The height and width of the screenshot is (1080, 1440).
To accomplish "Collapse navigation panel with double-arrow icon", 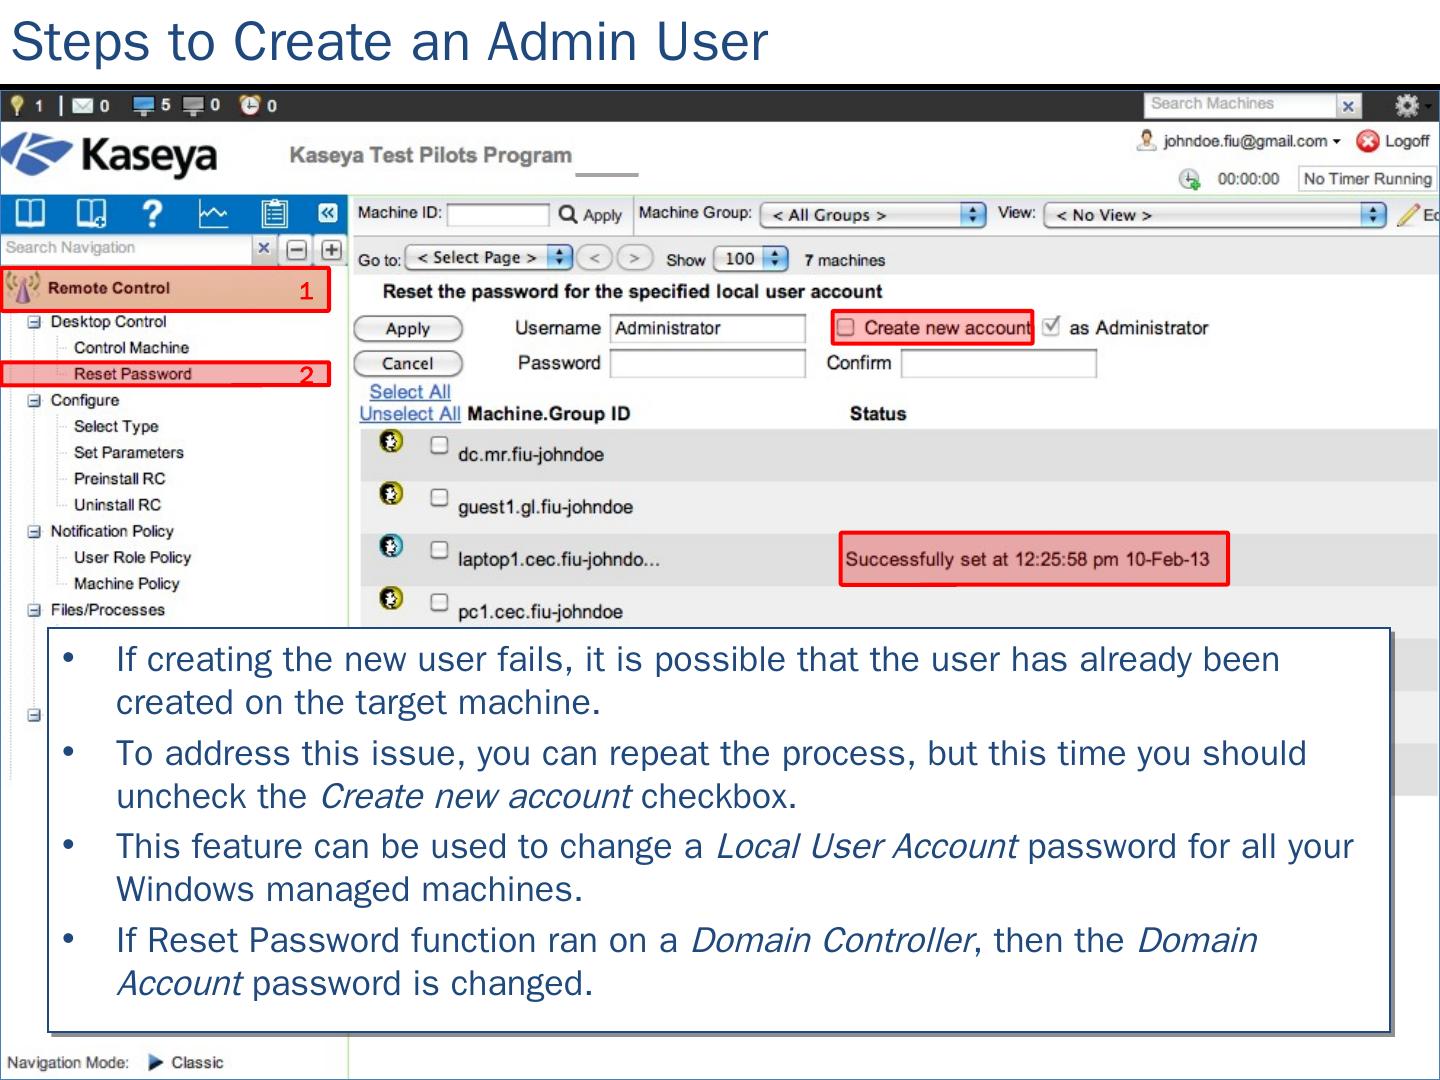I will tap(327, 213).
